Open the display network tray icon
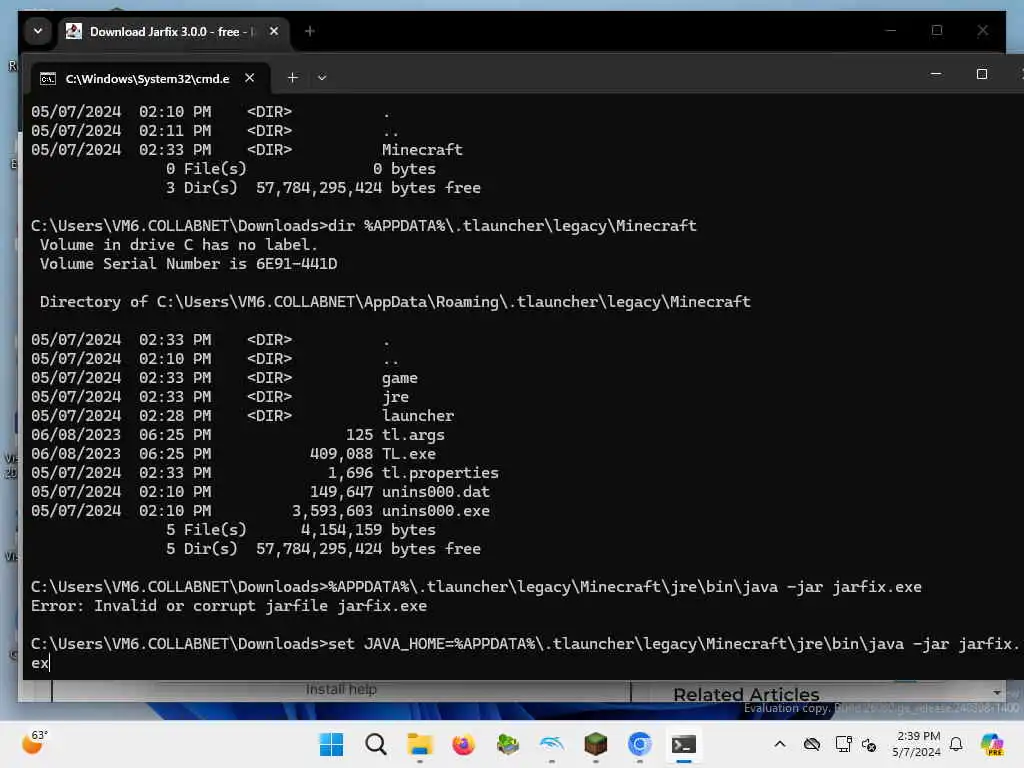Viewport: 1024px width, 768px height. click(843, 744)
